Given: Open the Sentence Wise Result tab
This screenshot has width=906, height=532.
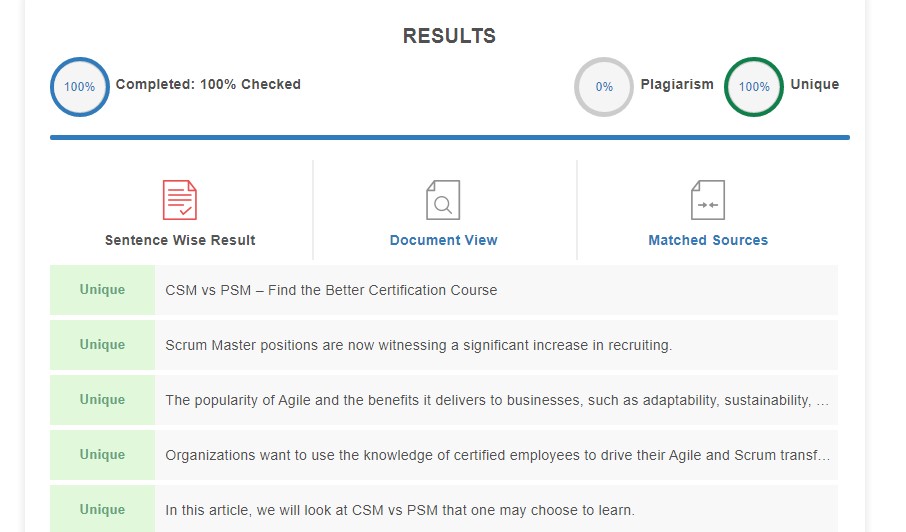Looking at the screenshot, I should (x=180, y=240).
